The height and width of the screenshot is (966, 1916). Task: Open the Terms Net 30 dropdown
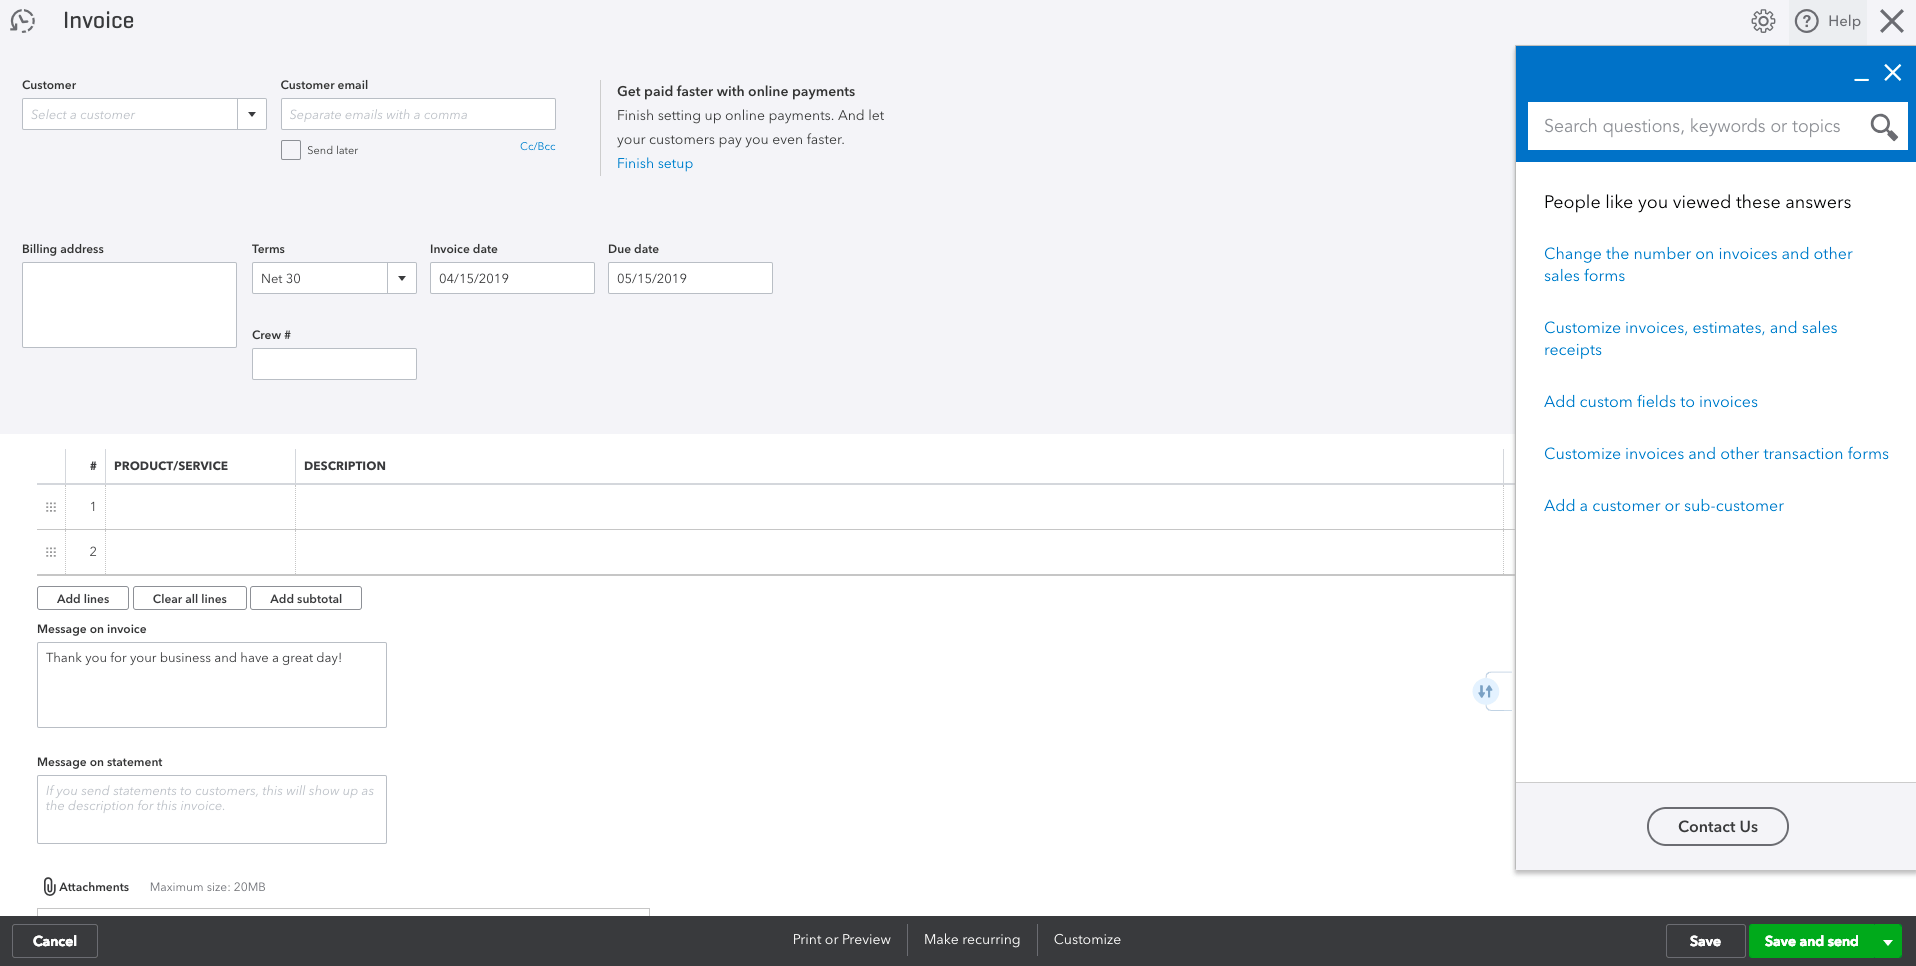pyautogui.click(x=402, y=278)
